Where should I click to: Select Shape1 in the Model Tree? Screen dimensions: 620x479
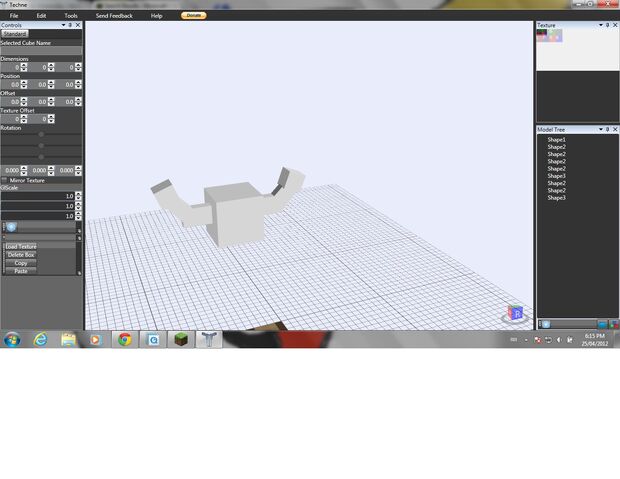(x=556, y=140)
